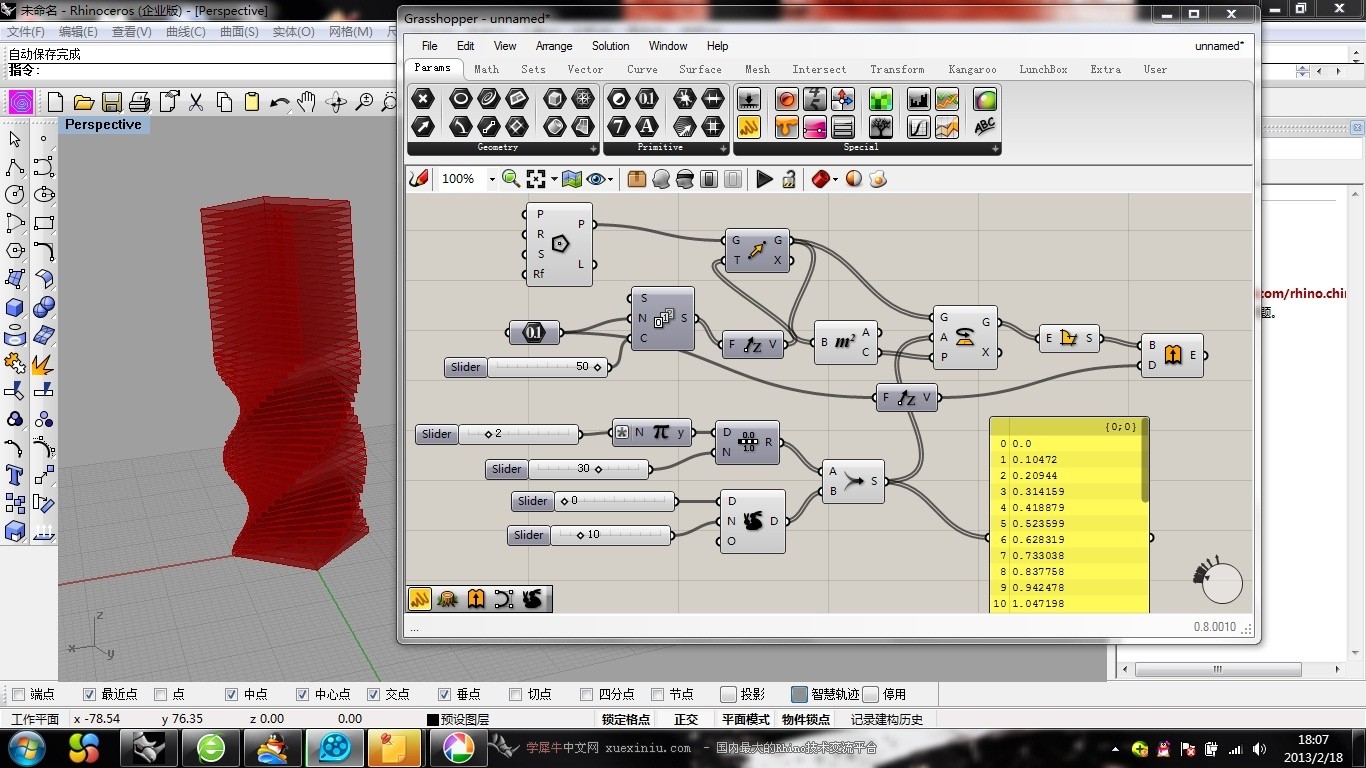1366x768 pixels.
Task: Open the Grasshopper File menu
Action: (429, 46)
